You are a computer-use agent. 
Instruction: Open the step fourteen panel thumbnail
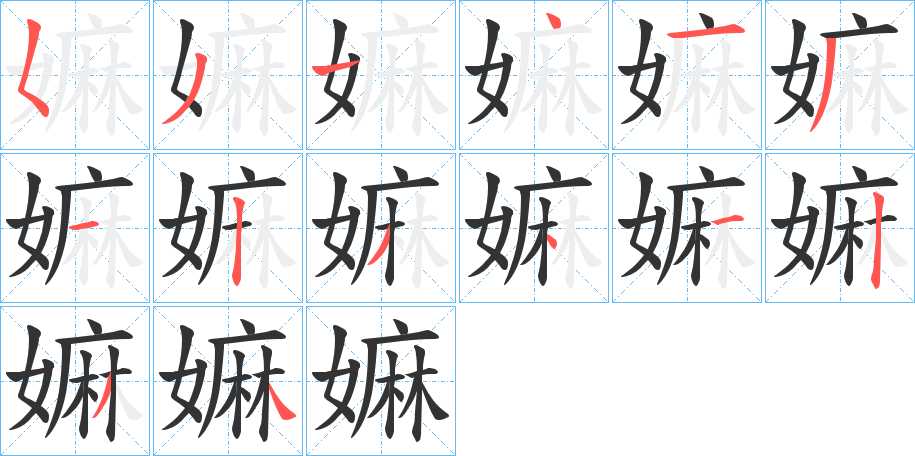point(228,381)
